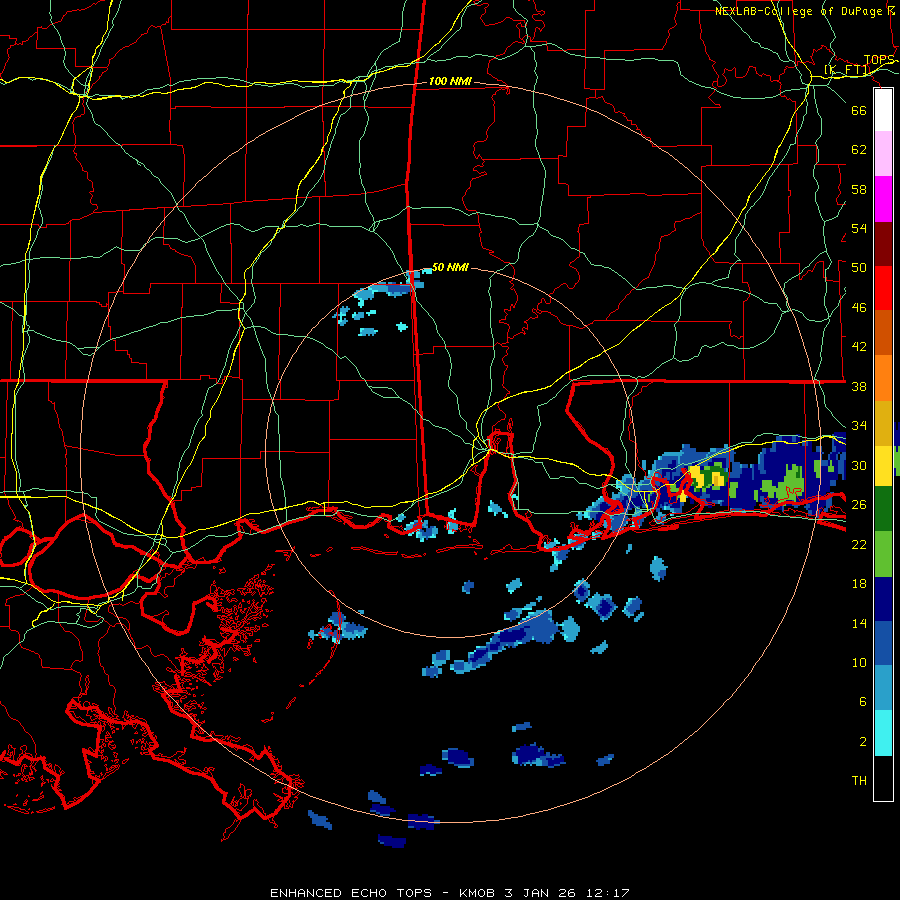This screenshot has height=900, width=900.
Task: Select the magenta swatch in the tops legend
Action: coord(883,199)
